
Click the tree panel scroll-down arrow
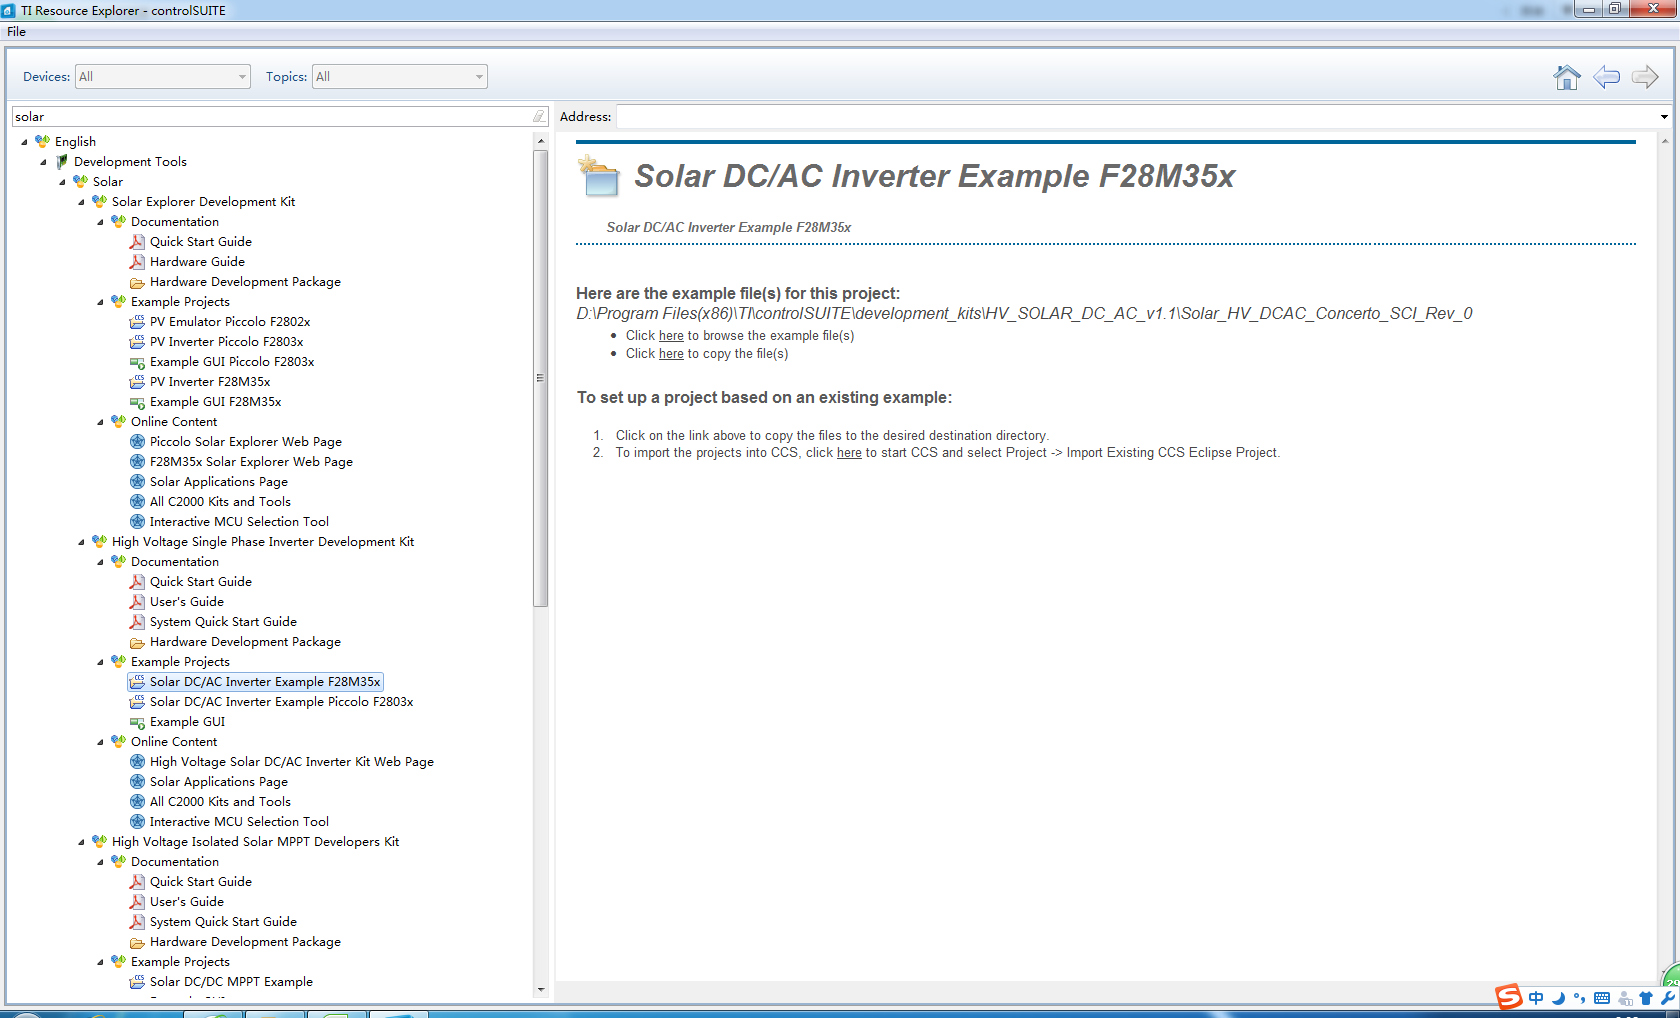click(x=541, y=990)
